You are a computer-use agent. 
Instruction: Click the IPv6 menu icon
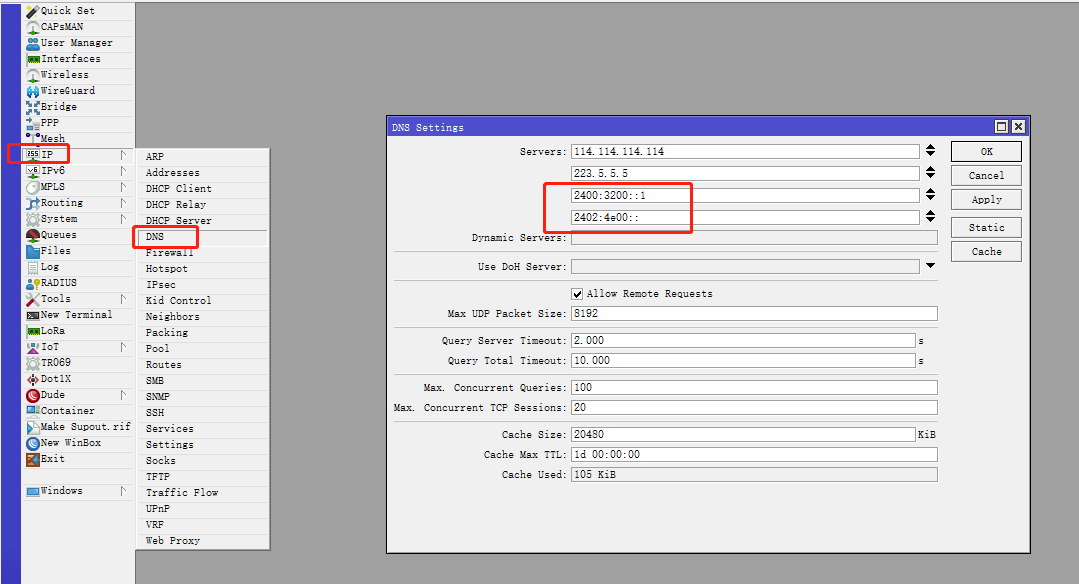point(32,171)
